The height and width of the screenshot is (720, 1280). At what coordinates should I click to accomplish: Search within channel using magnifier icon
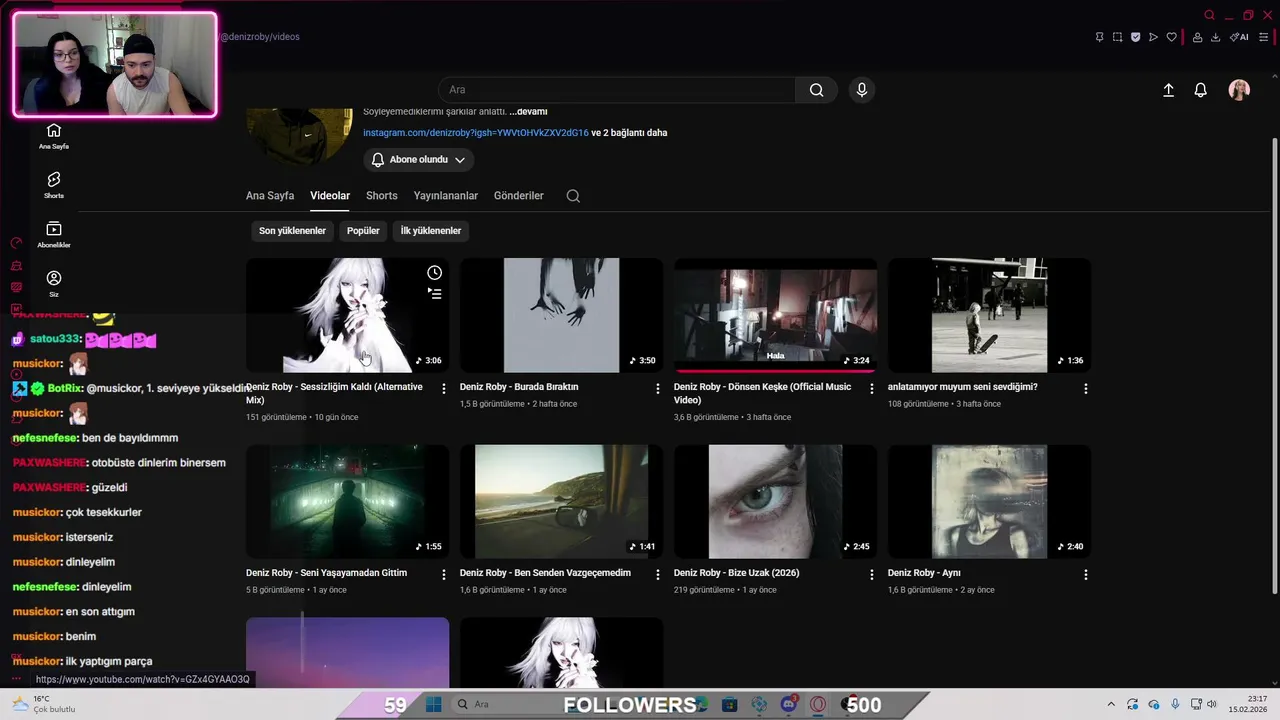(573, 196)
